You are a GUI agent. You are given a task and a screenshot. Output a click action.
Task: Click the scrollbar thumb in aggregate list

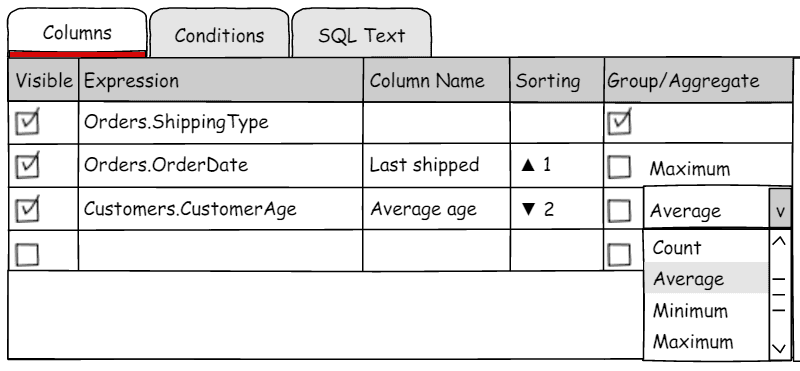tap(779, 294)
